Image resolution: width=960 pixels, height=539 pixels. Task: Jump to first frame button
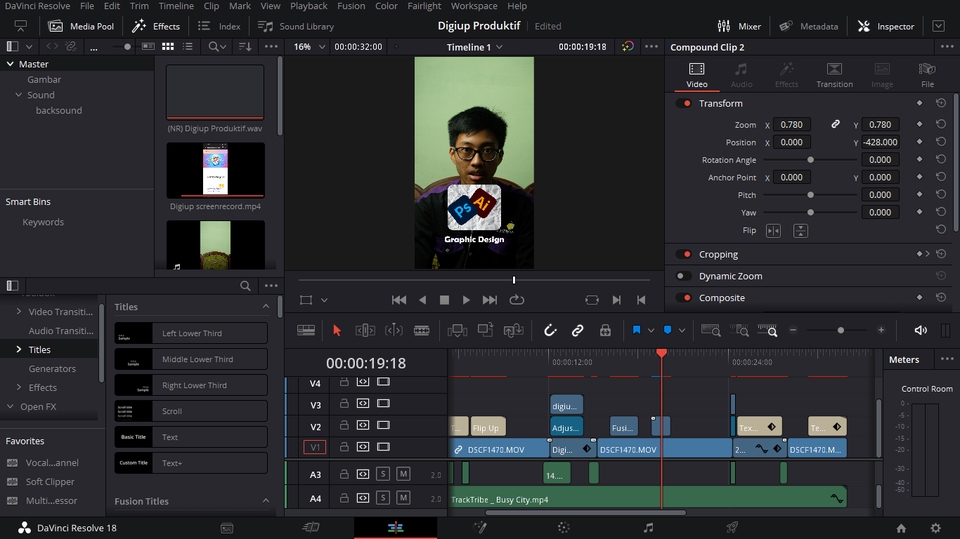[399, 300]
